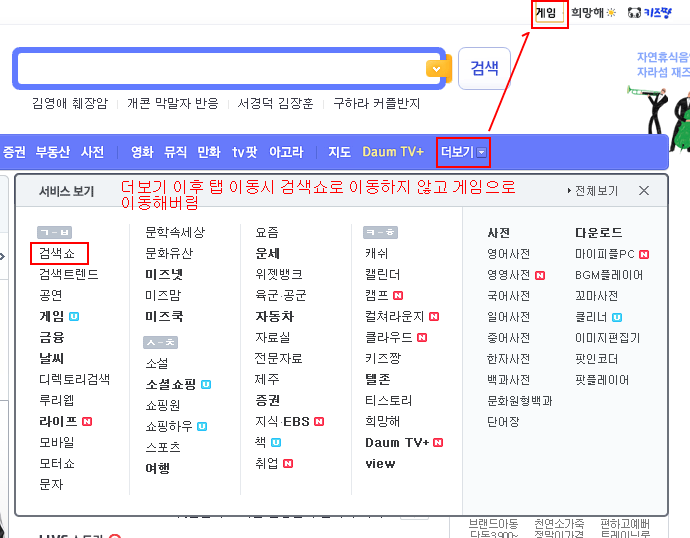This screenshot has height=538, width=690.
Task: Click trending search 구하라 커플반지
Action: 377,103
